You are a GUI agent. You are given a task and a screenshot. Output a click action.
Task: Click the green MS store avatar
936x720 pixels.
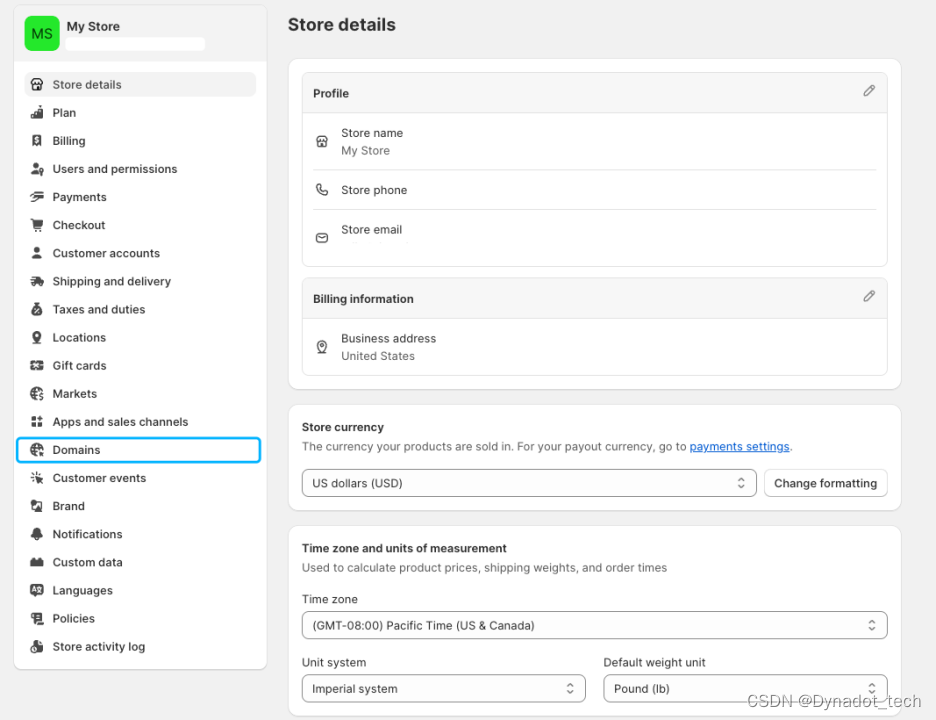point(42,34)
